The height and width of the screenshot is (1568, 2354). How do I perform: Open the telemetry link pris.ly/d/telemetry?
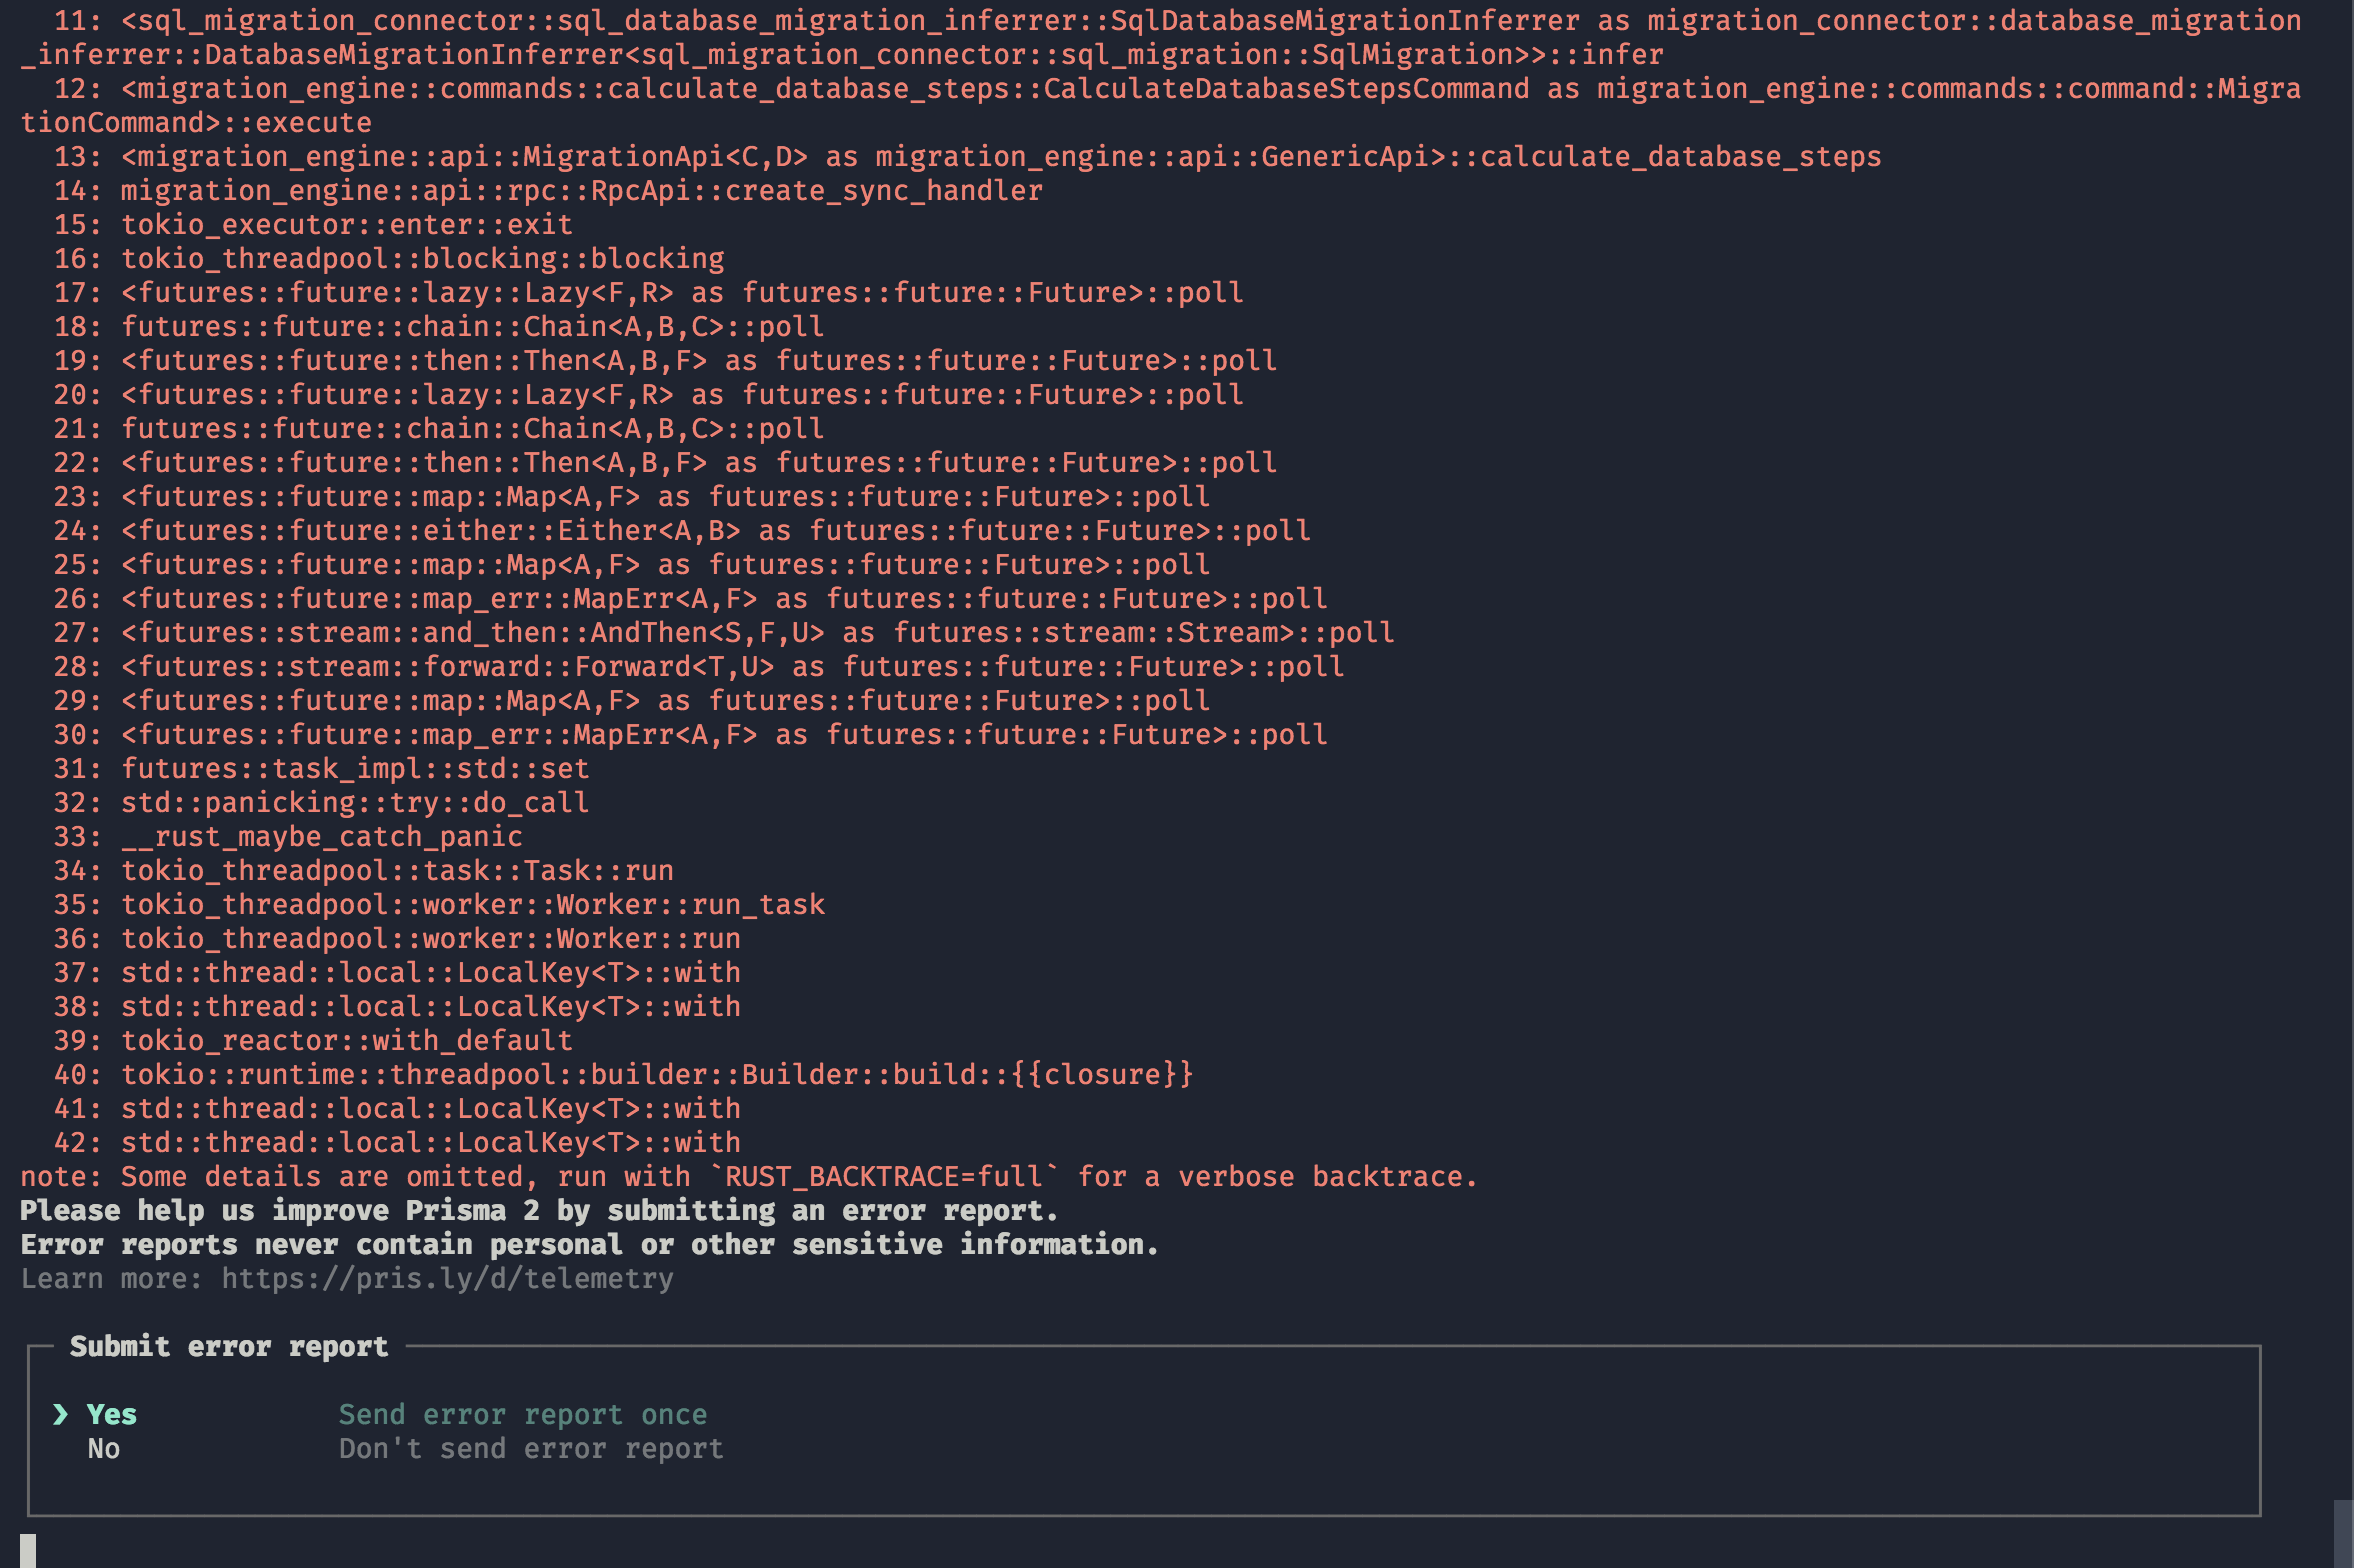coord(447,1278)
